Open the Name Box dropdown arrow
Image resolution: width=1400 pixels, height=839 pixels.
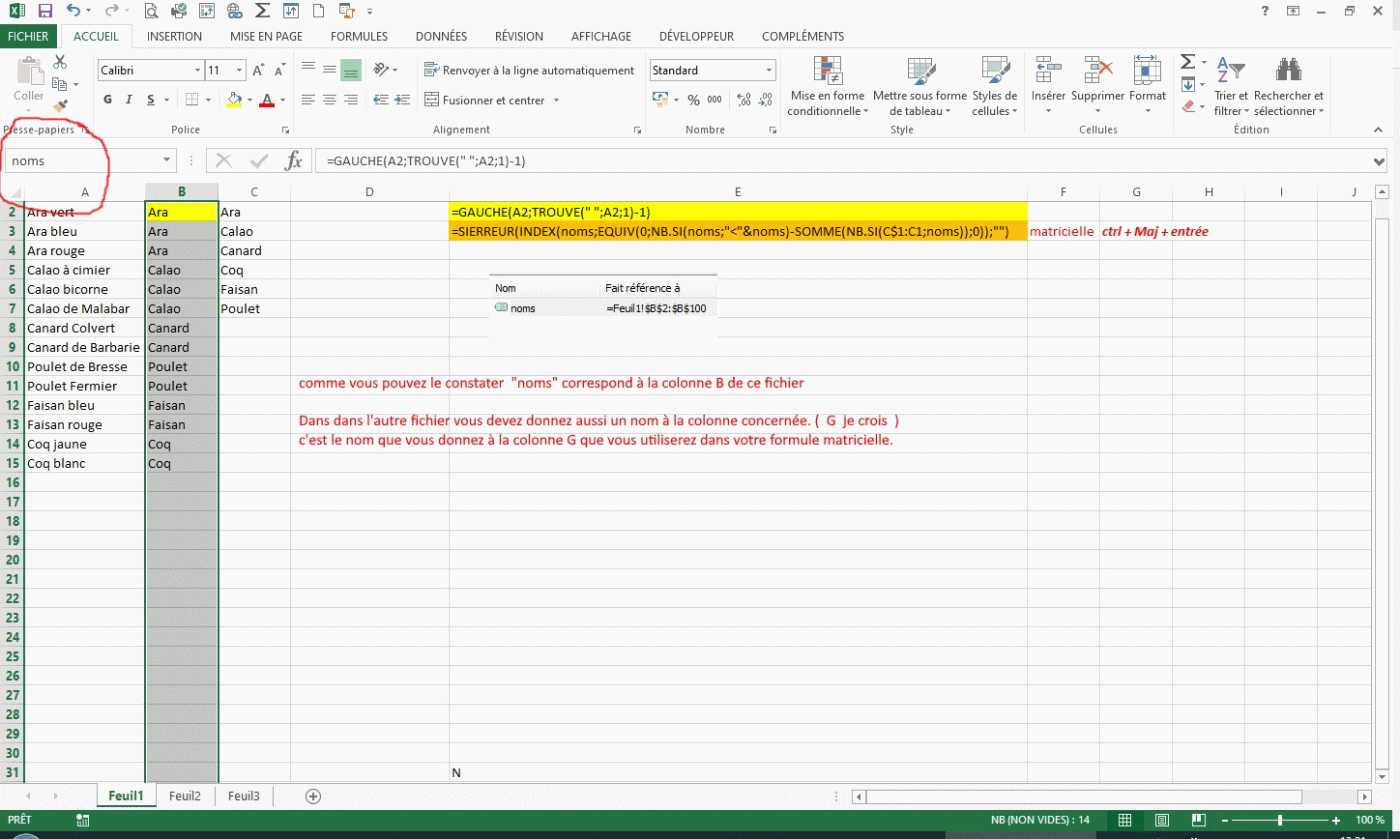pyautogui.click(x=167, y=161)
